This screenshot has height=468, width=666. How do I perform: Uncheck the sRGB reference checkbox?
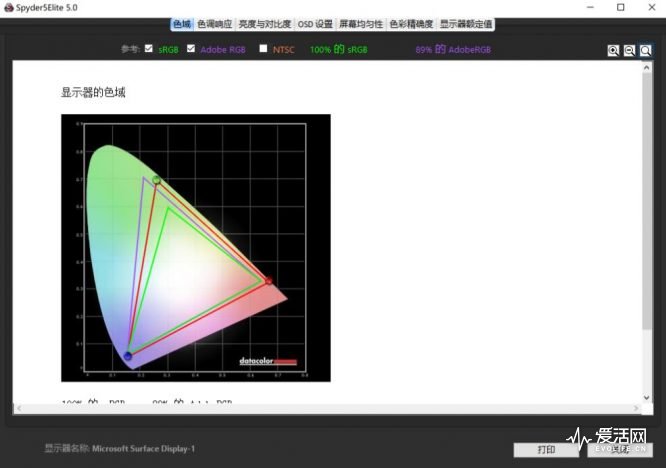tap(149, 48)
